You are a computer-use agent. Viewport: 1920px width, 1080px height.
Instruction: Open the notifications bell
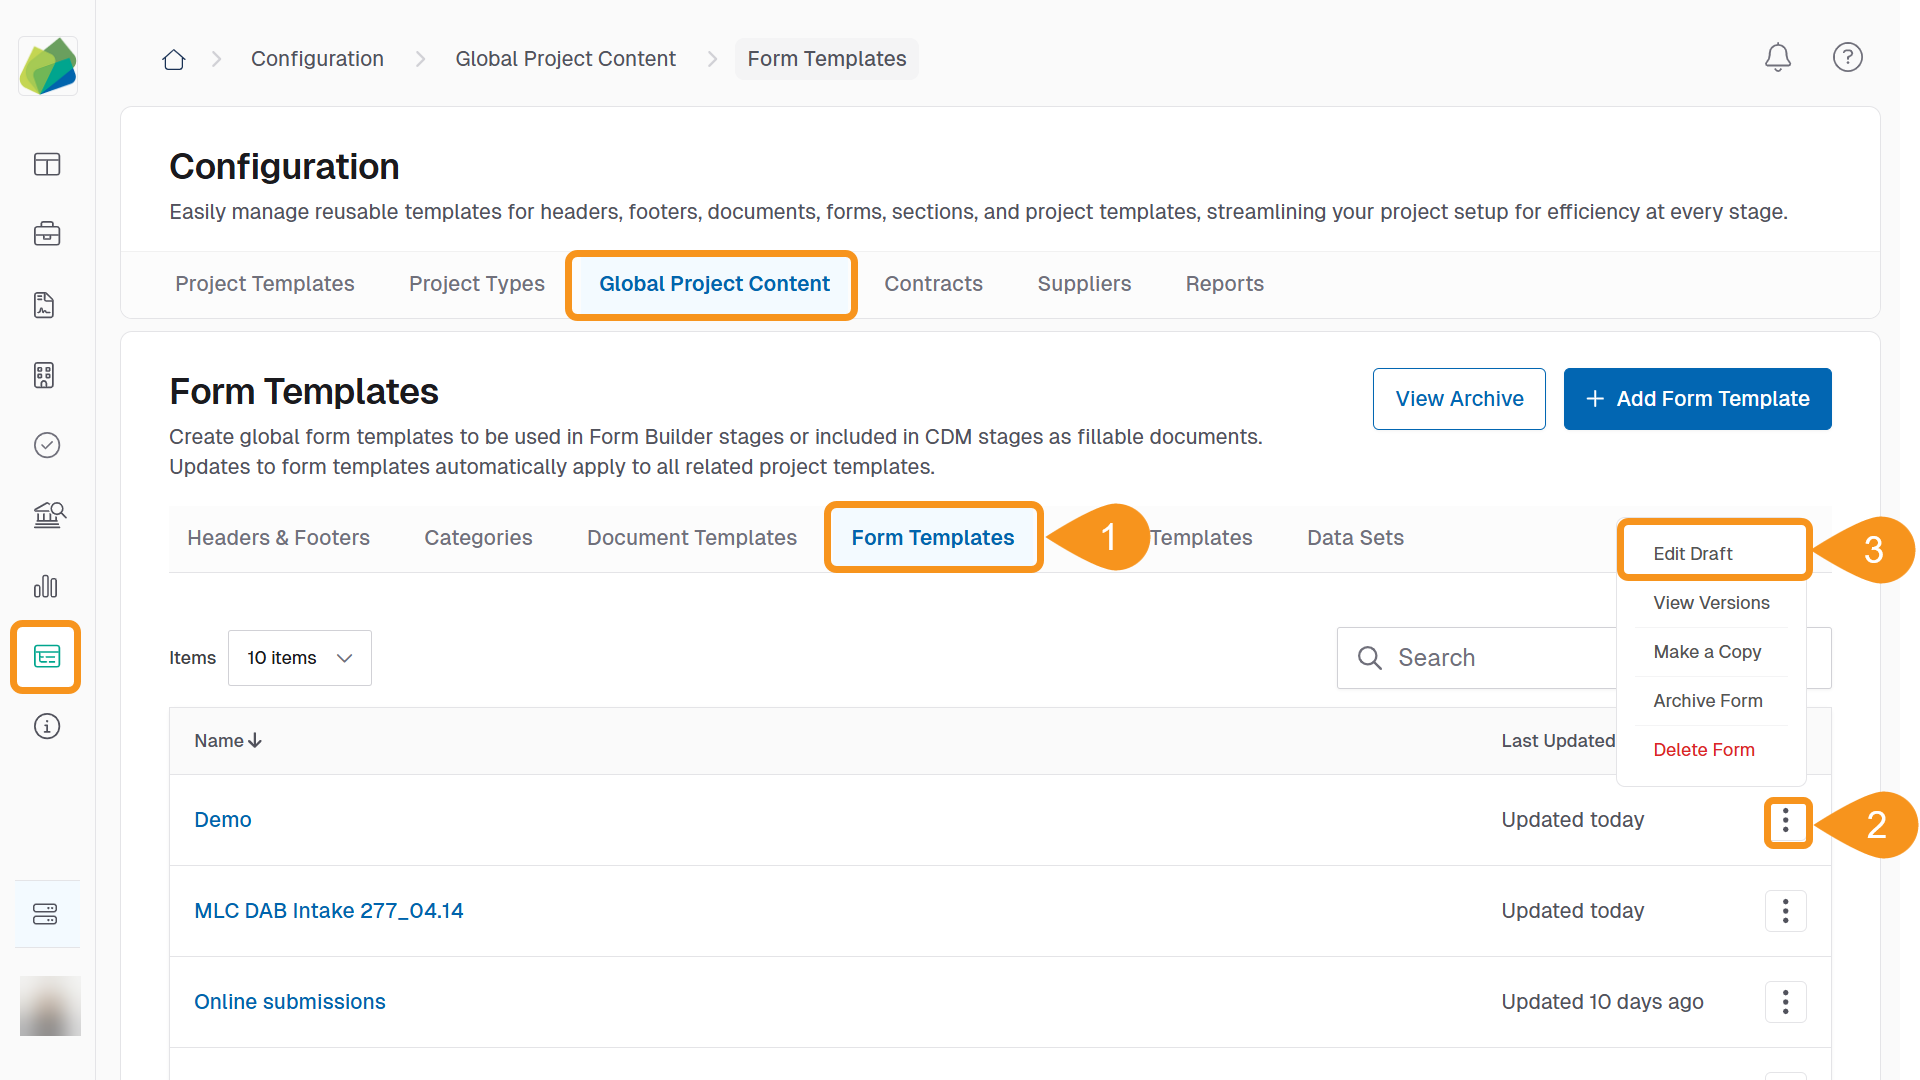(1777, 58)
